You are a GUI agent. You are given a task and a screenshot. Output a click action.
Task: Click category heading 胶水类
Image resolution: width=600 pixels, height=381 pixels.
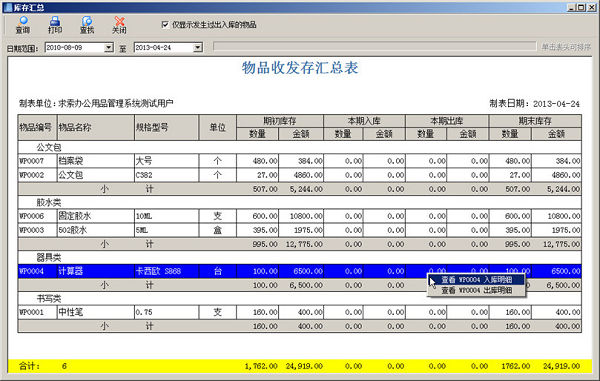(49, 202)
